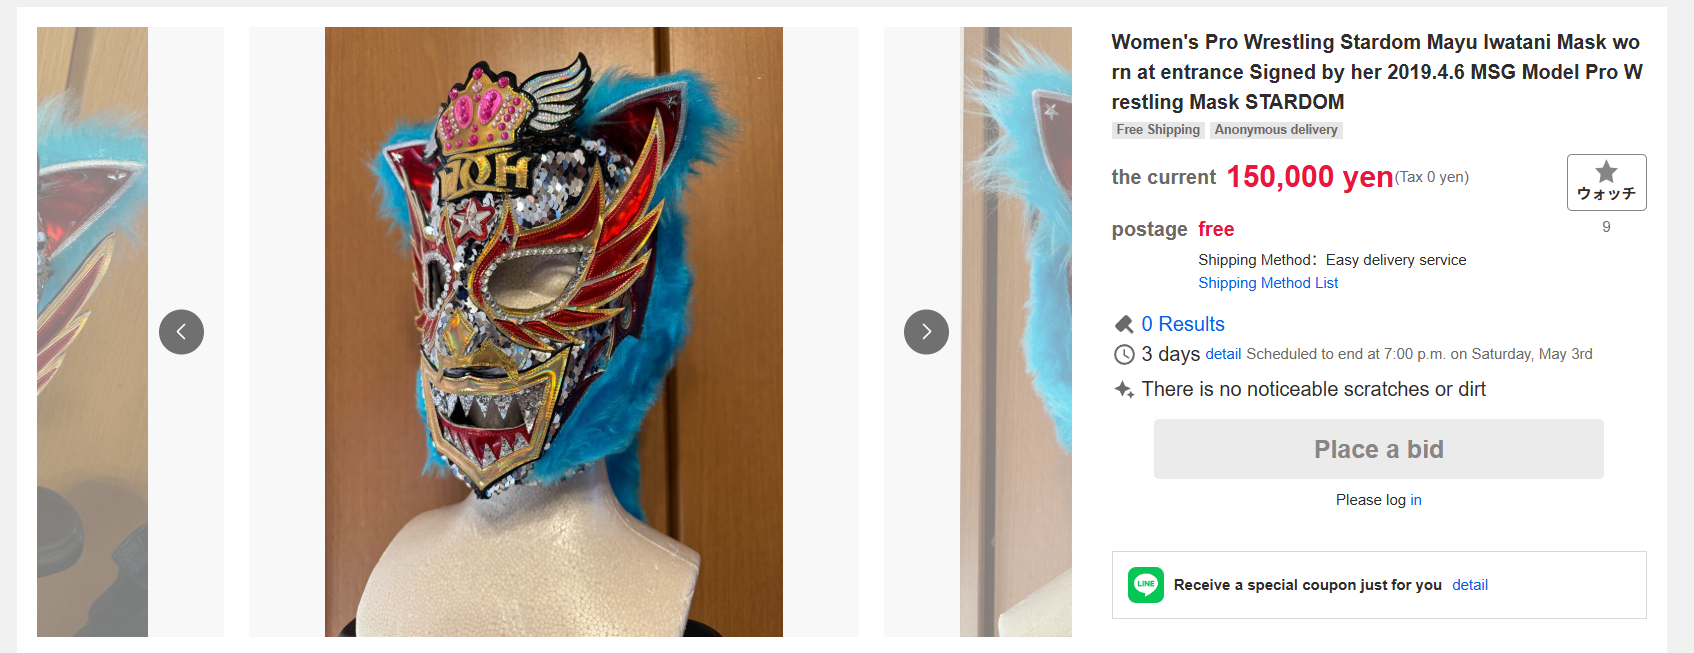Open the auction end time detail link
Image resolution: width=1694 pixels, height=653 pixels.
point(1223,354)
